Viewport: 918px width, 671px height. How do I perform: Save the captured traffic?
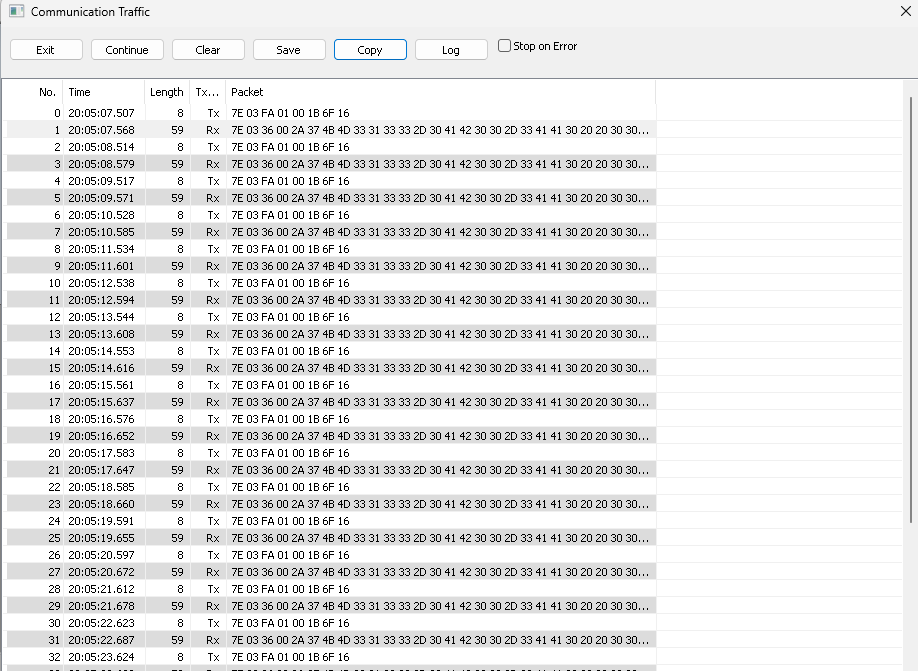[289, 50]
